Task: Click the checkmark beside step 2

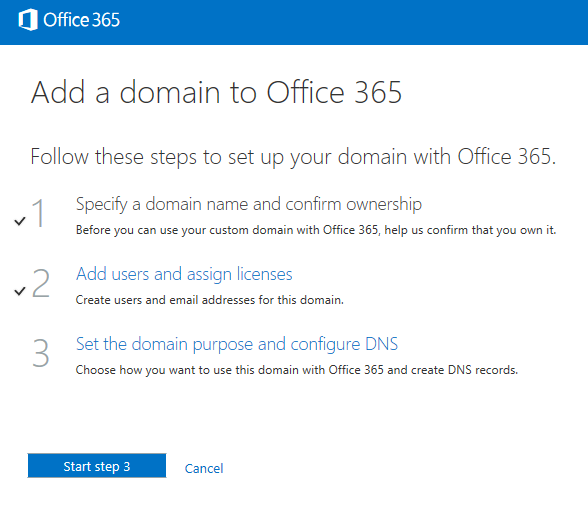Action: tap(20, 291)
